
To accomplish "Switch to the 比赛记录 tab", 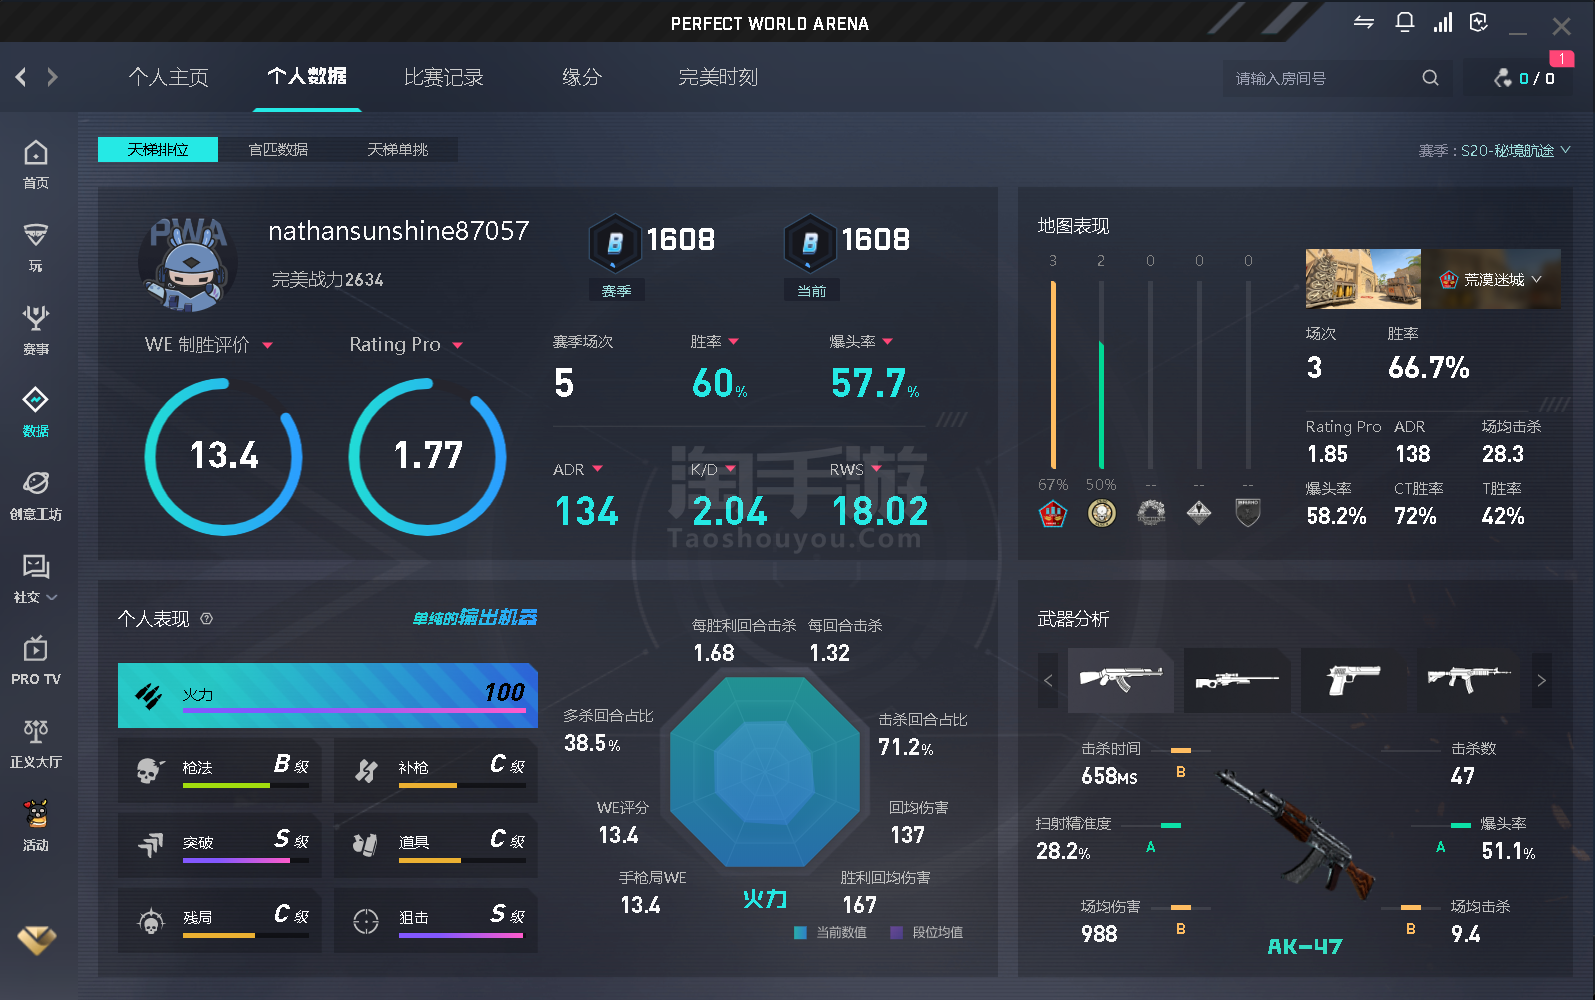I will (443, 77).
